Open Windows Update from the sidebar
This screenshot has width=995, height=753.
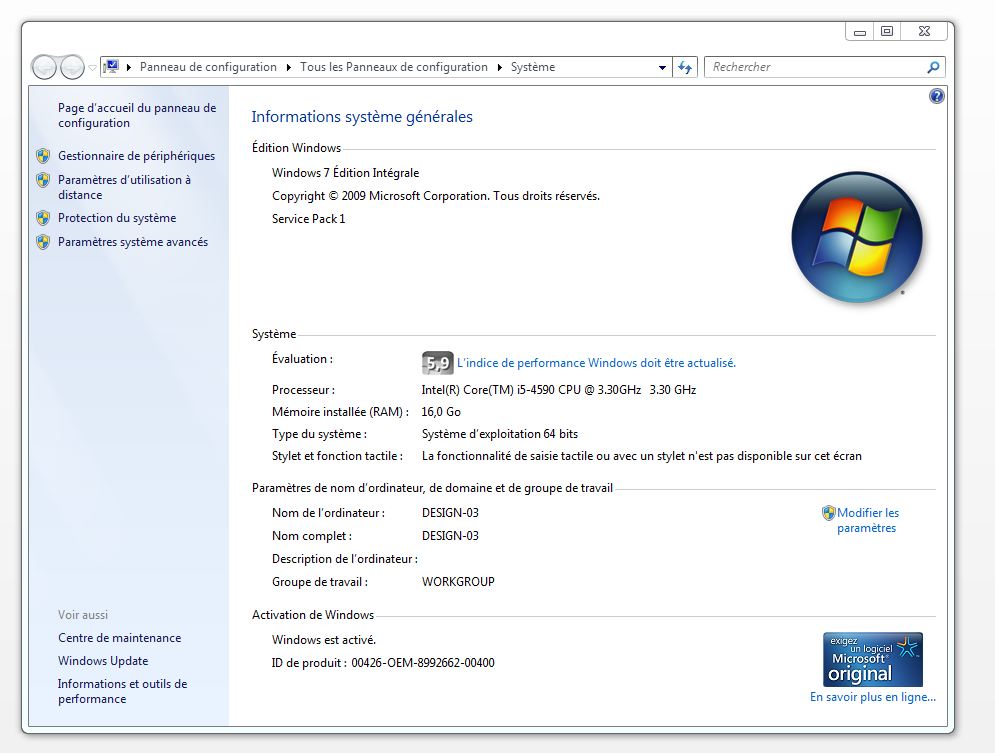pyautogui.click(x=102, y=661)
